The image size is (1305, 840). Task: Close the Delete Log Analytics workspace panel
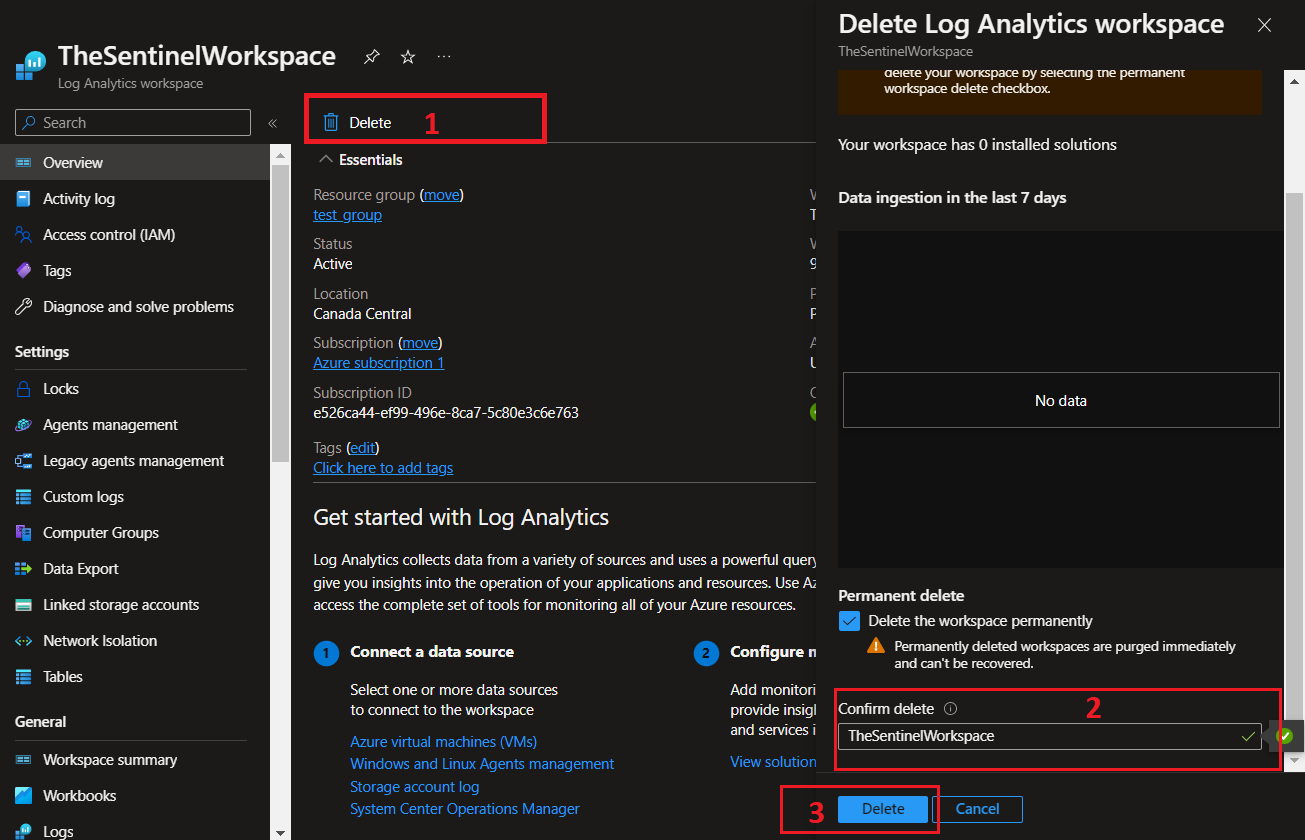(x=1264, y=25)
